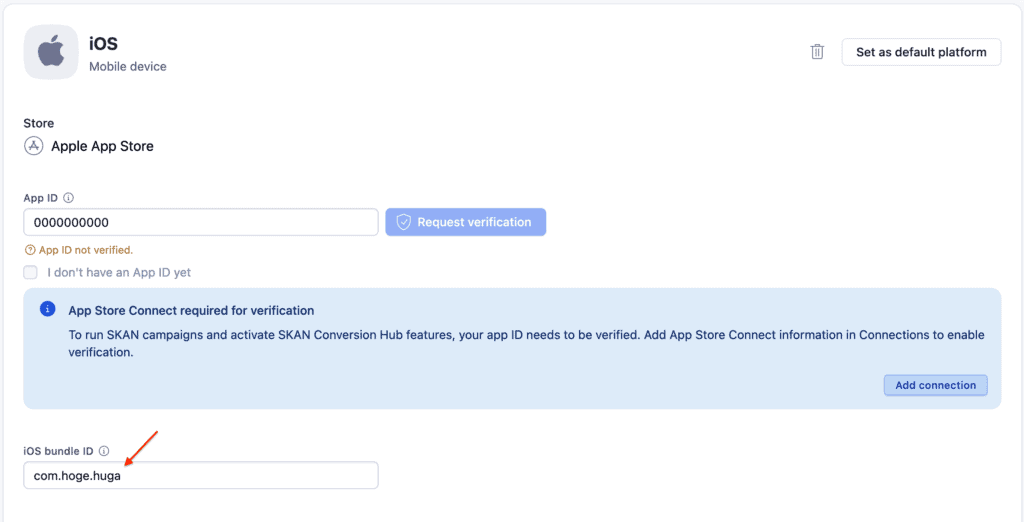Screen dimensions: 1024x522
Task: Click the 'Apple App Store' store name
Action: (x=103, y=146)
